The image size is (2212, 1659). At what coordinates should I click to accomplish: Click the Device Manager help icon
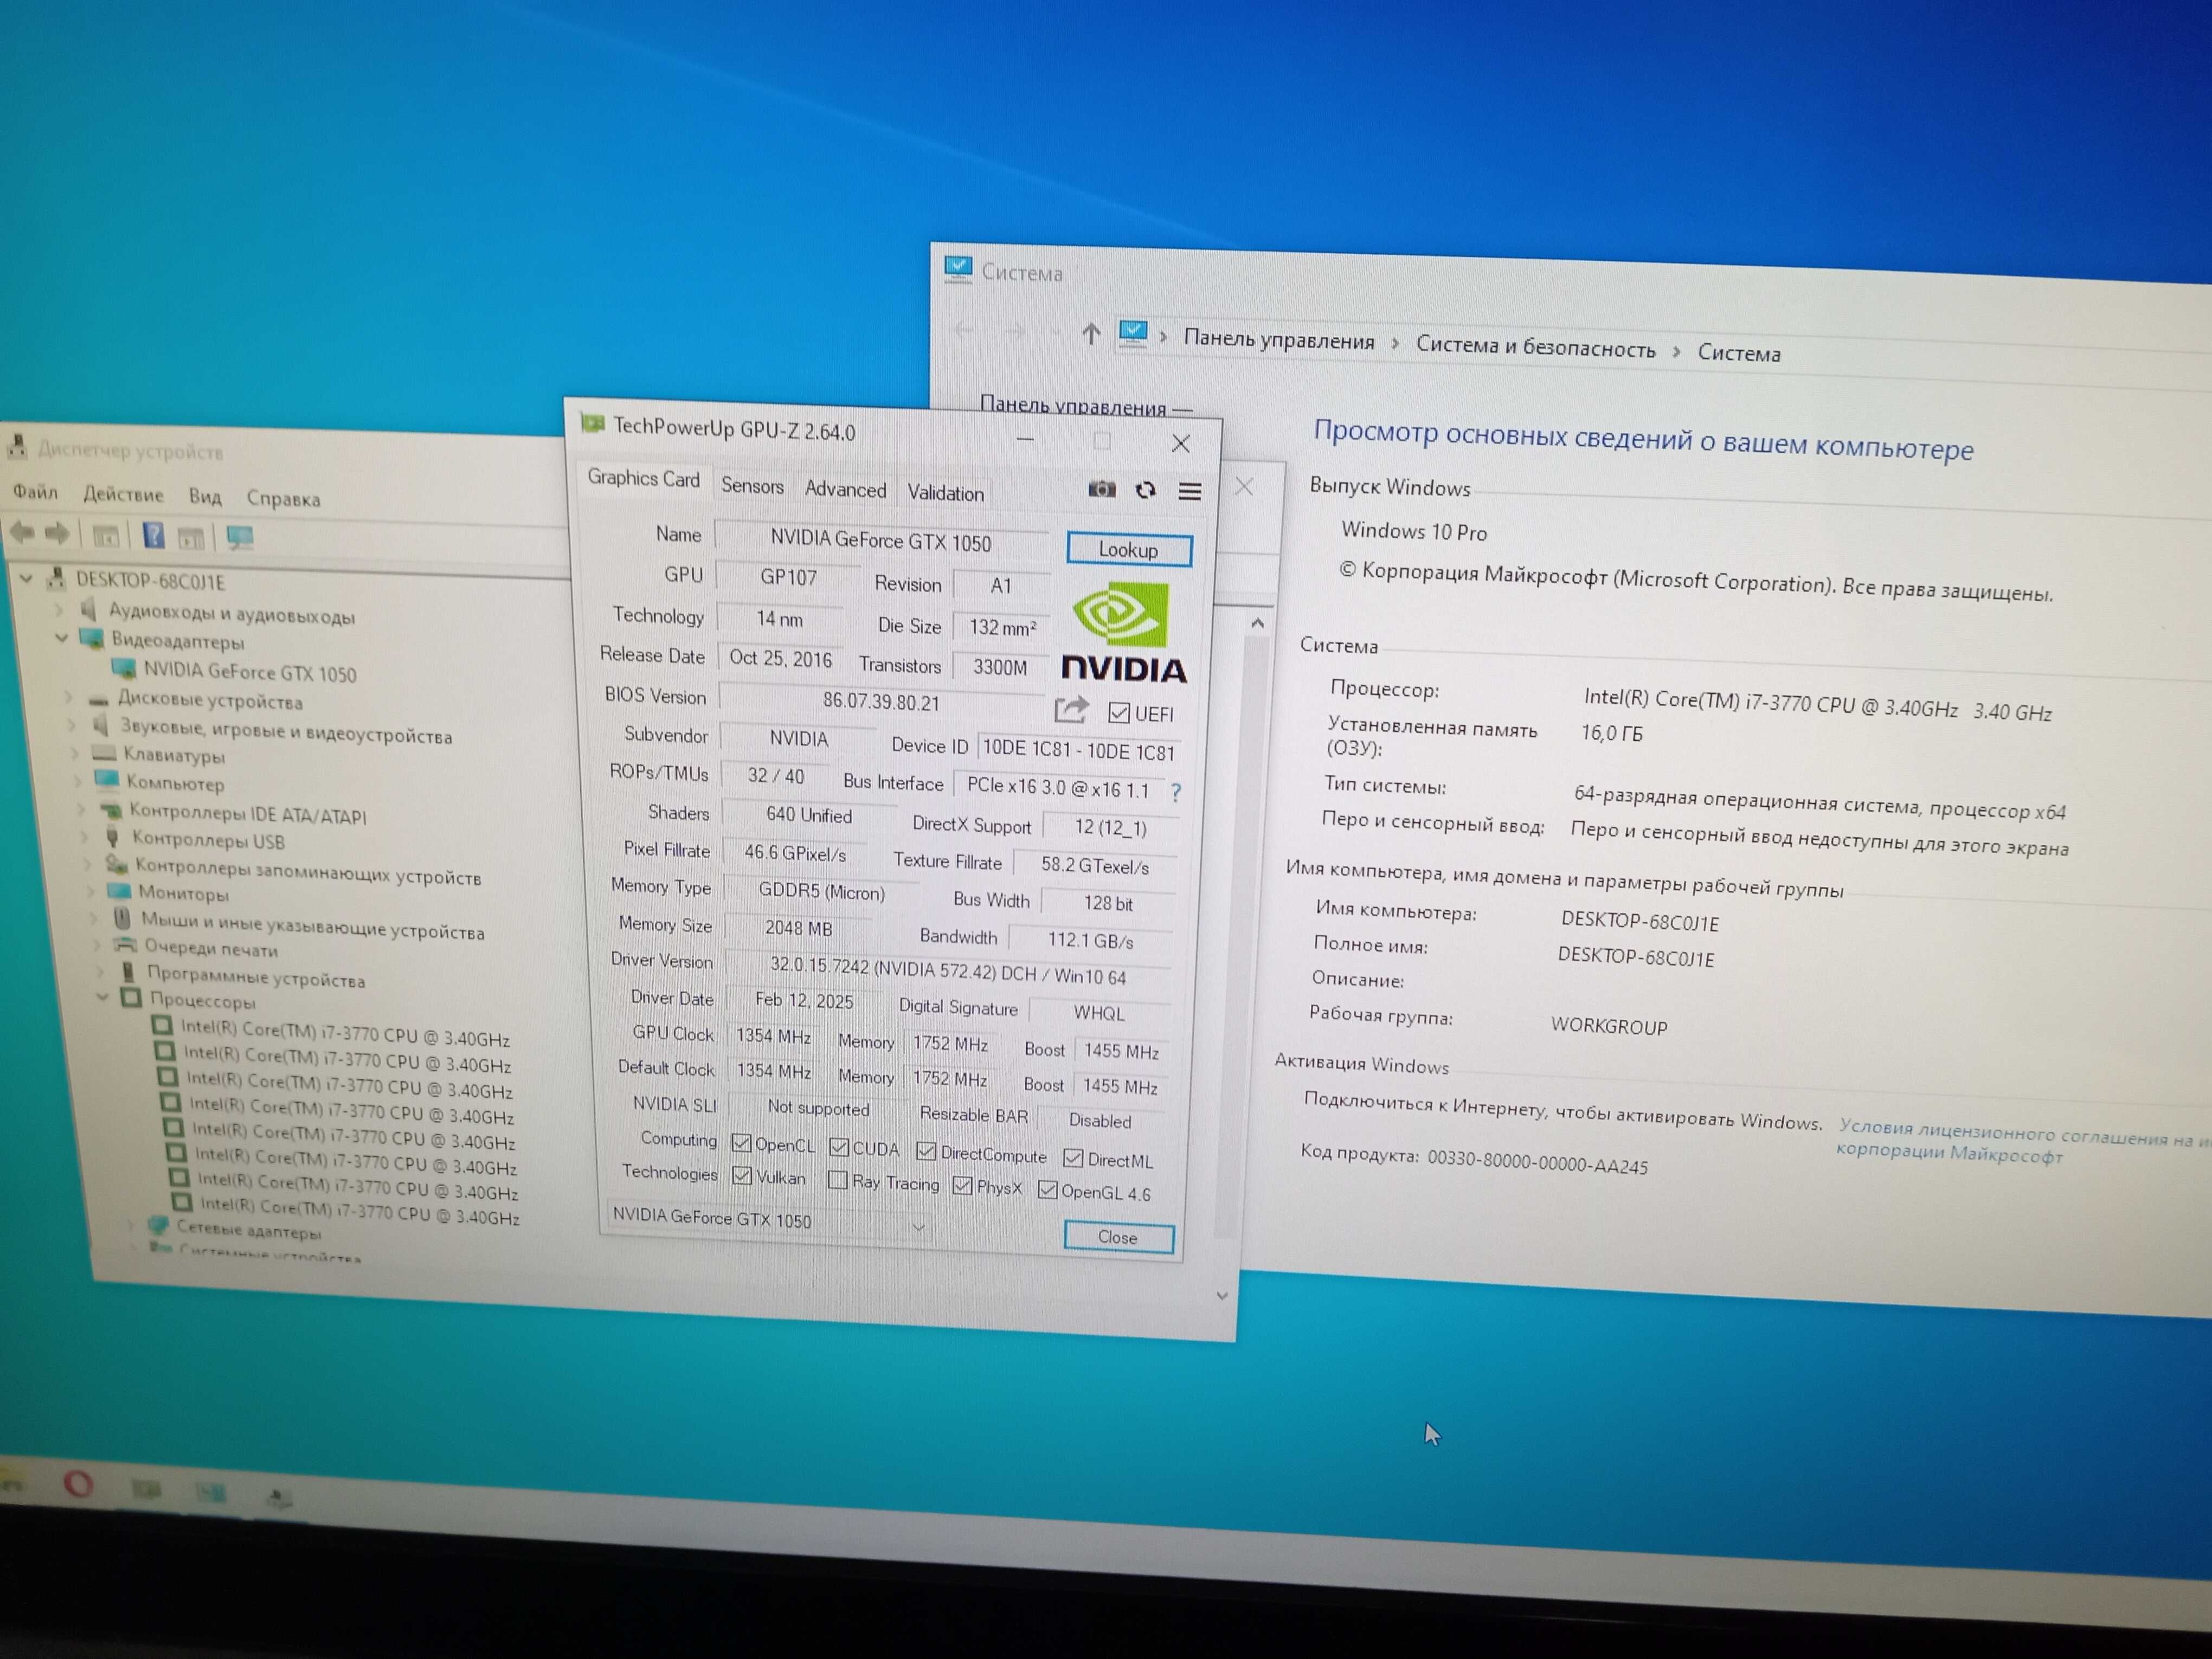point(153,536)
